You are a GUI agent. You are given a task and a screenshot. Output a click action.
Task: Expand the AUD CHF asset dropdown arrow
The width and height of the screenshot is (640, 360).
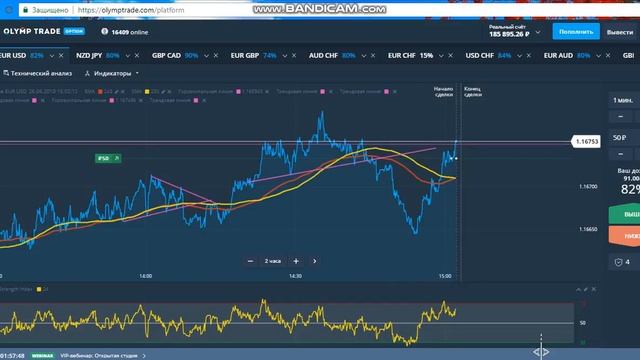[x=363, y=56]
